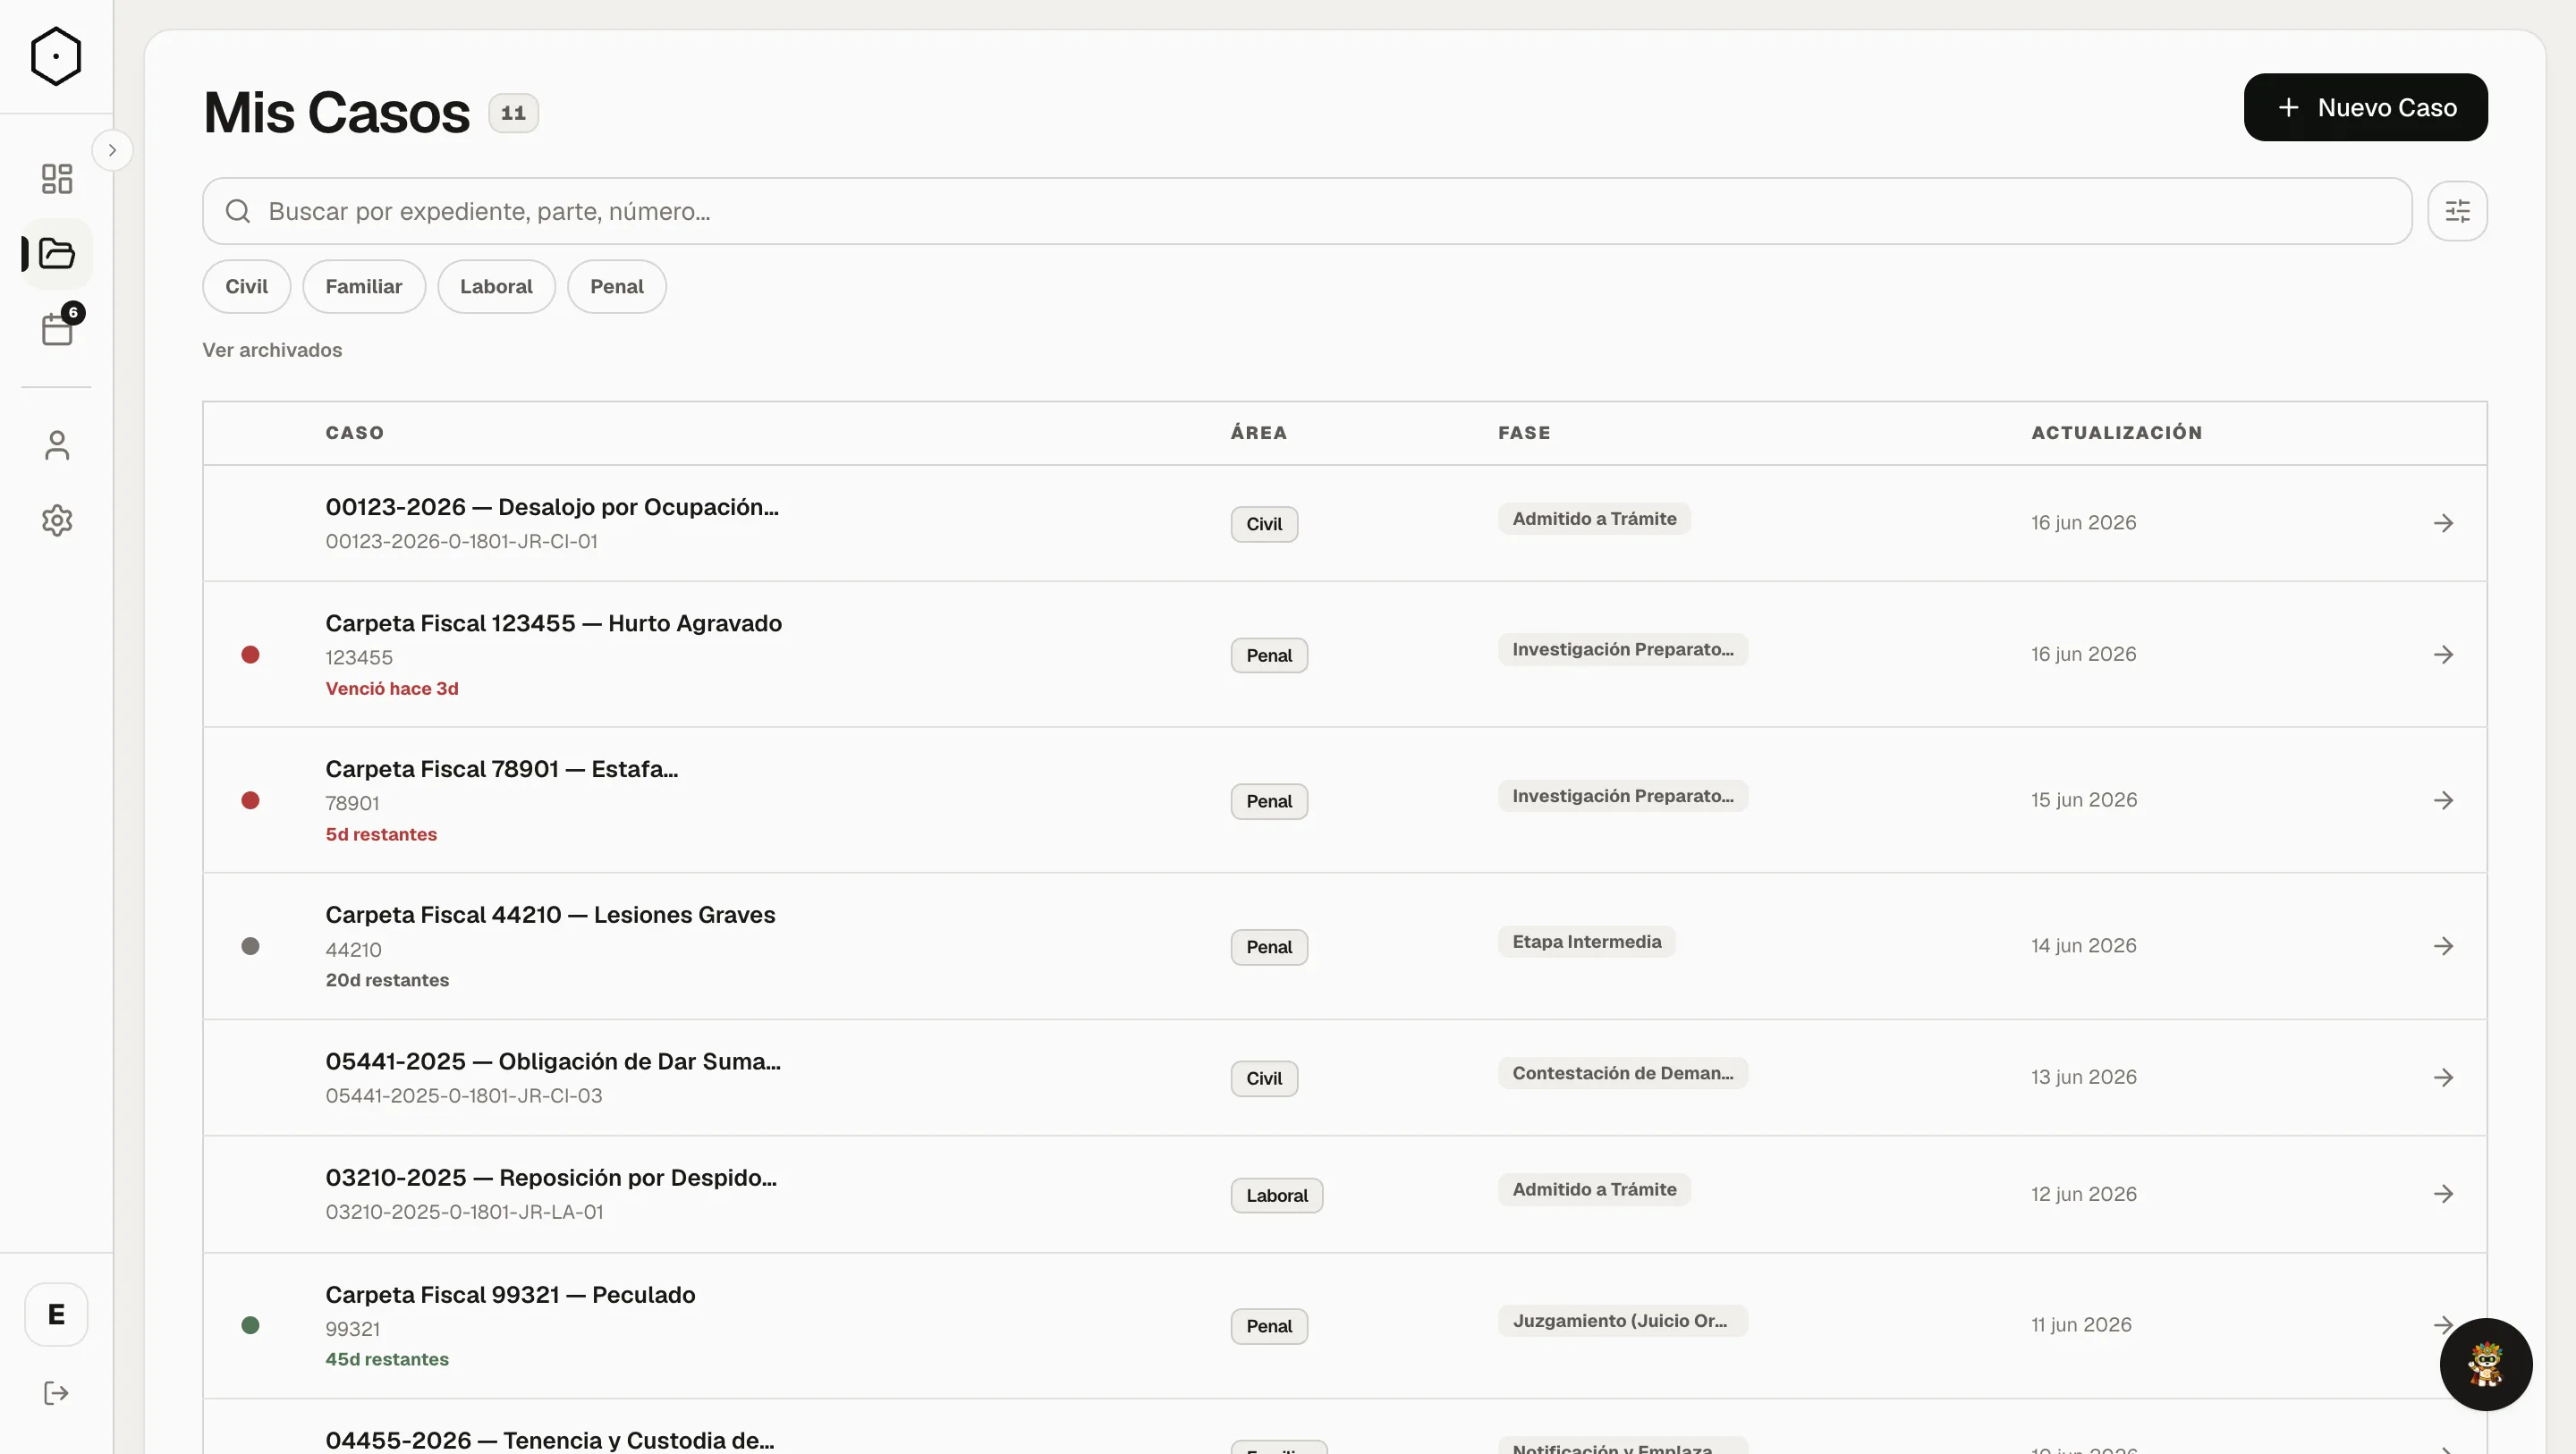Click gray status dot for Carpeta Fiscal 44210
The image size is (2576, 1454).
click(x=250, y=946)
